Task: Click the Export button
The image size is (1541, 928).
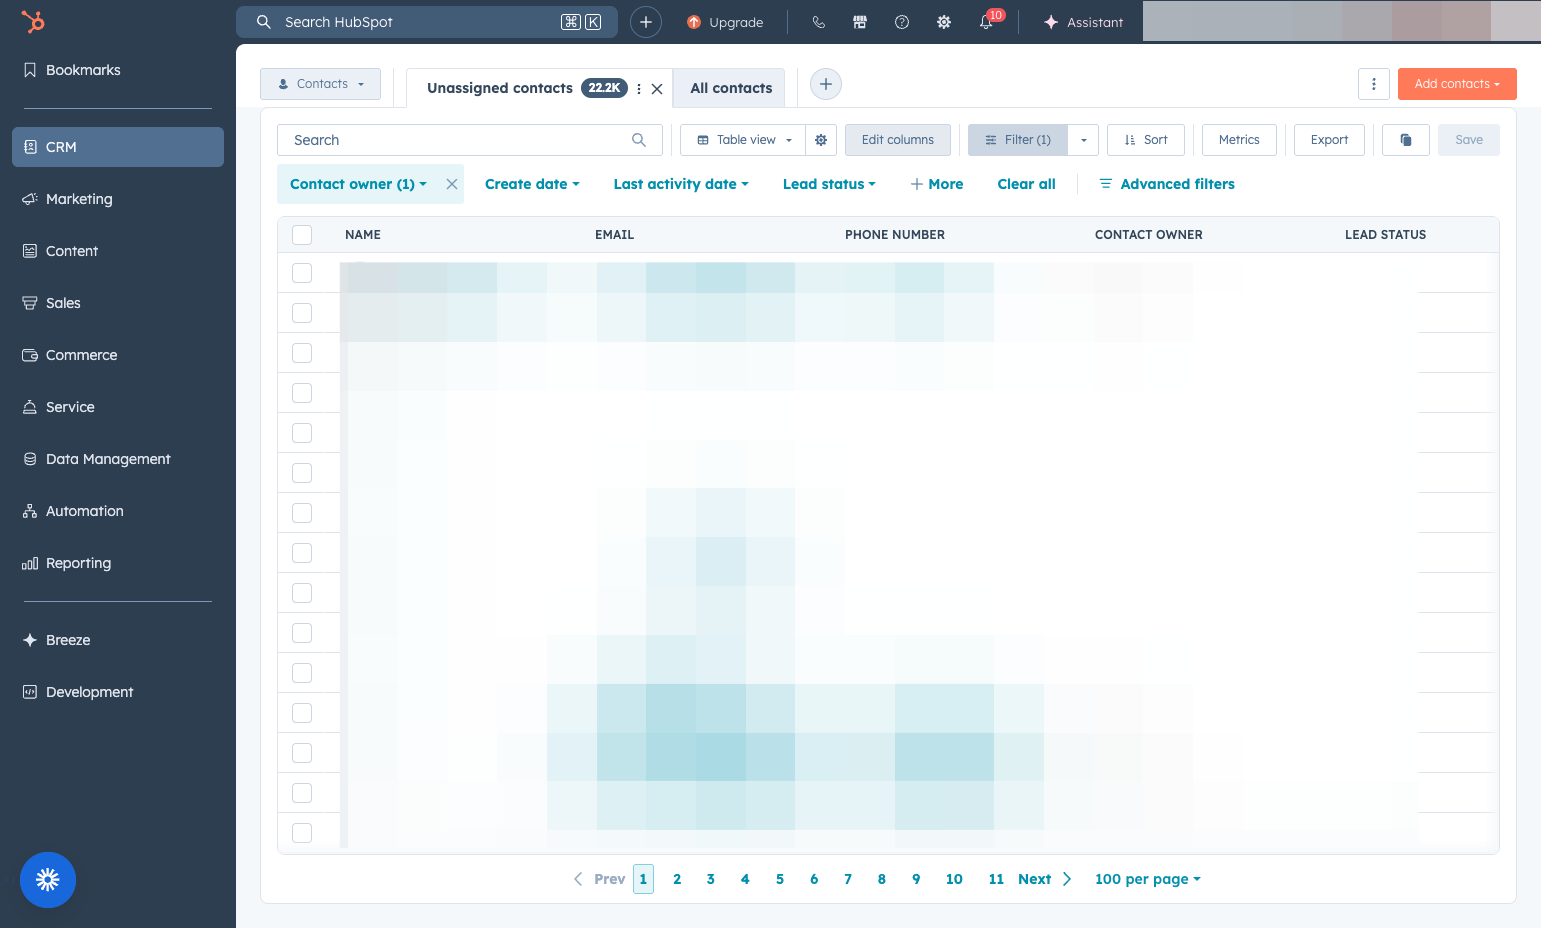Action: click(x=1330, y=140)
